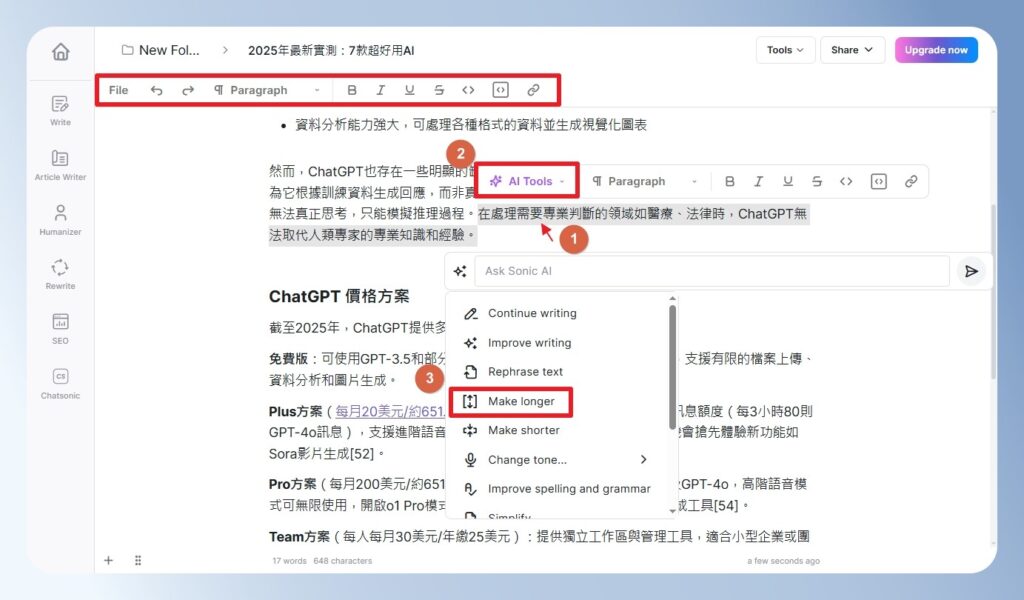Click the '17 words' counter
The image size is (1024, 600).
[289, 561]
